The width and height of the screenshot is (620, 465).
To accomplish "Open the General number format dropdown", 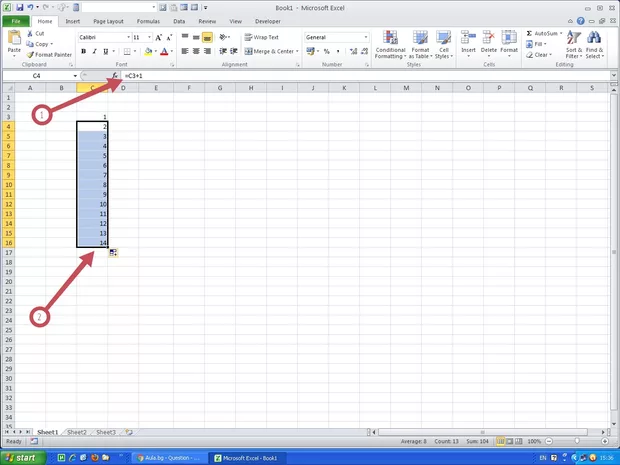I will [366, 37].
